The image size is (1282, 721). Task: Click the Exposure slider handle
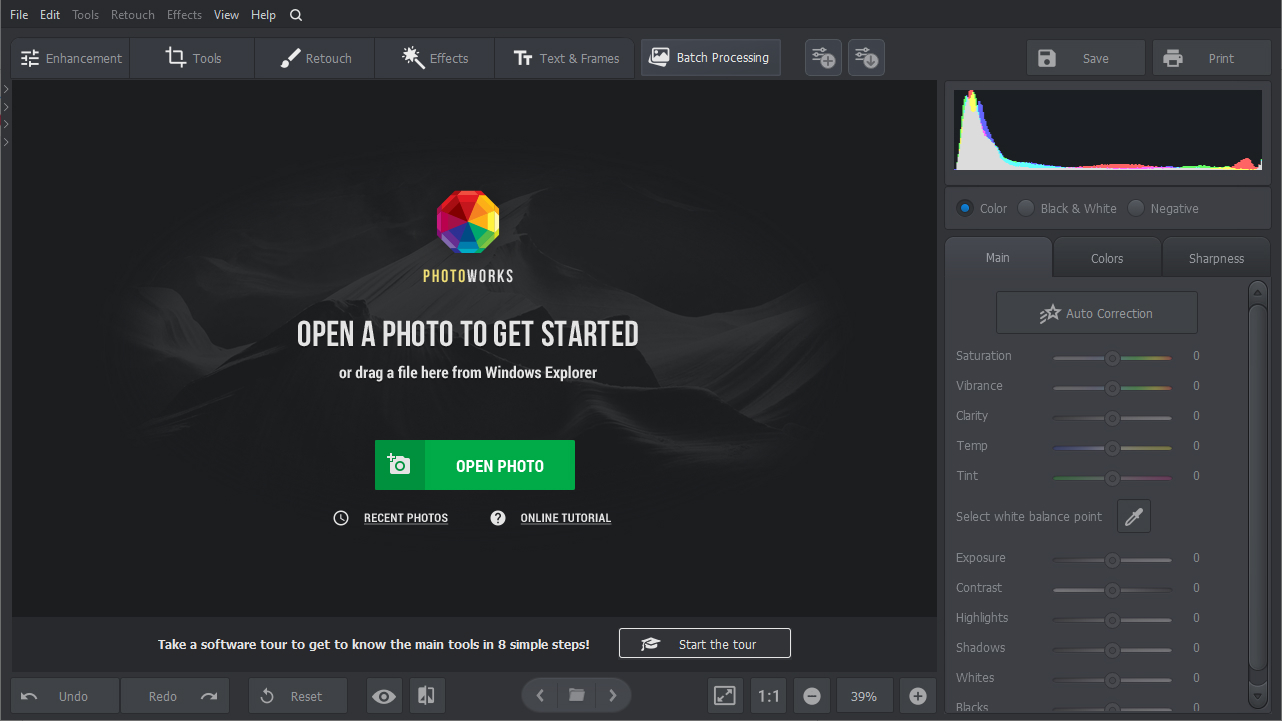coord(1112,560)
